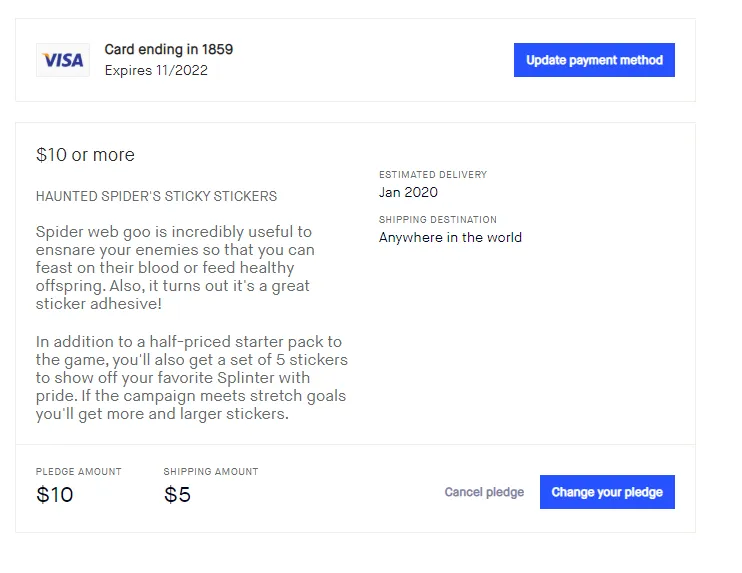Click the Spider web goo description paragraph
Viewport: 742px width, 573px height.
(175, 268)
